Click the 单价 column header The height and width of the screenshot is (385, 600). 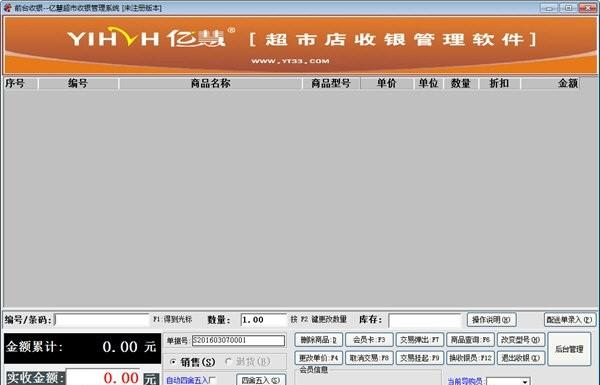pyautogui.click(x=386, y=83)
